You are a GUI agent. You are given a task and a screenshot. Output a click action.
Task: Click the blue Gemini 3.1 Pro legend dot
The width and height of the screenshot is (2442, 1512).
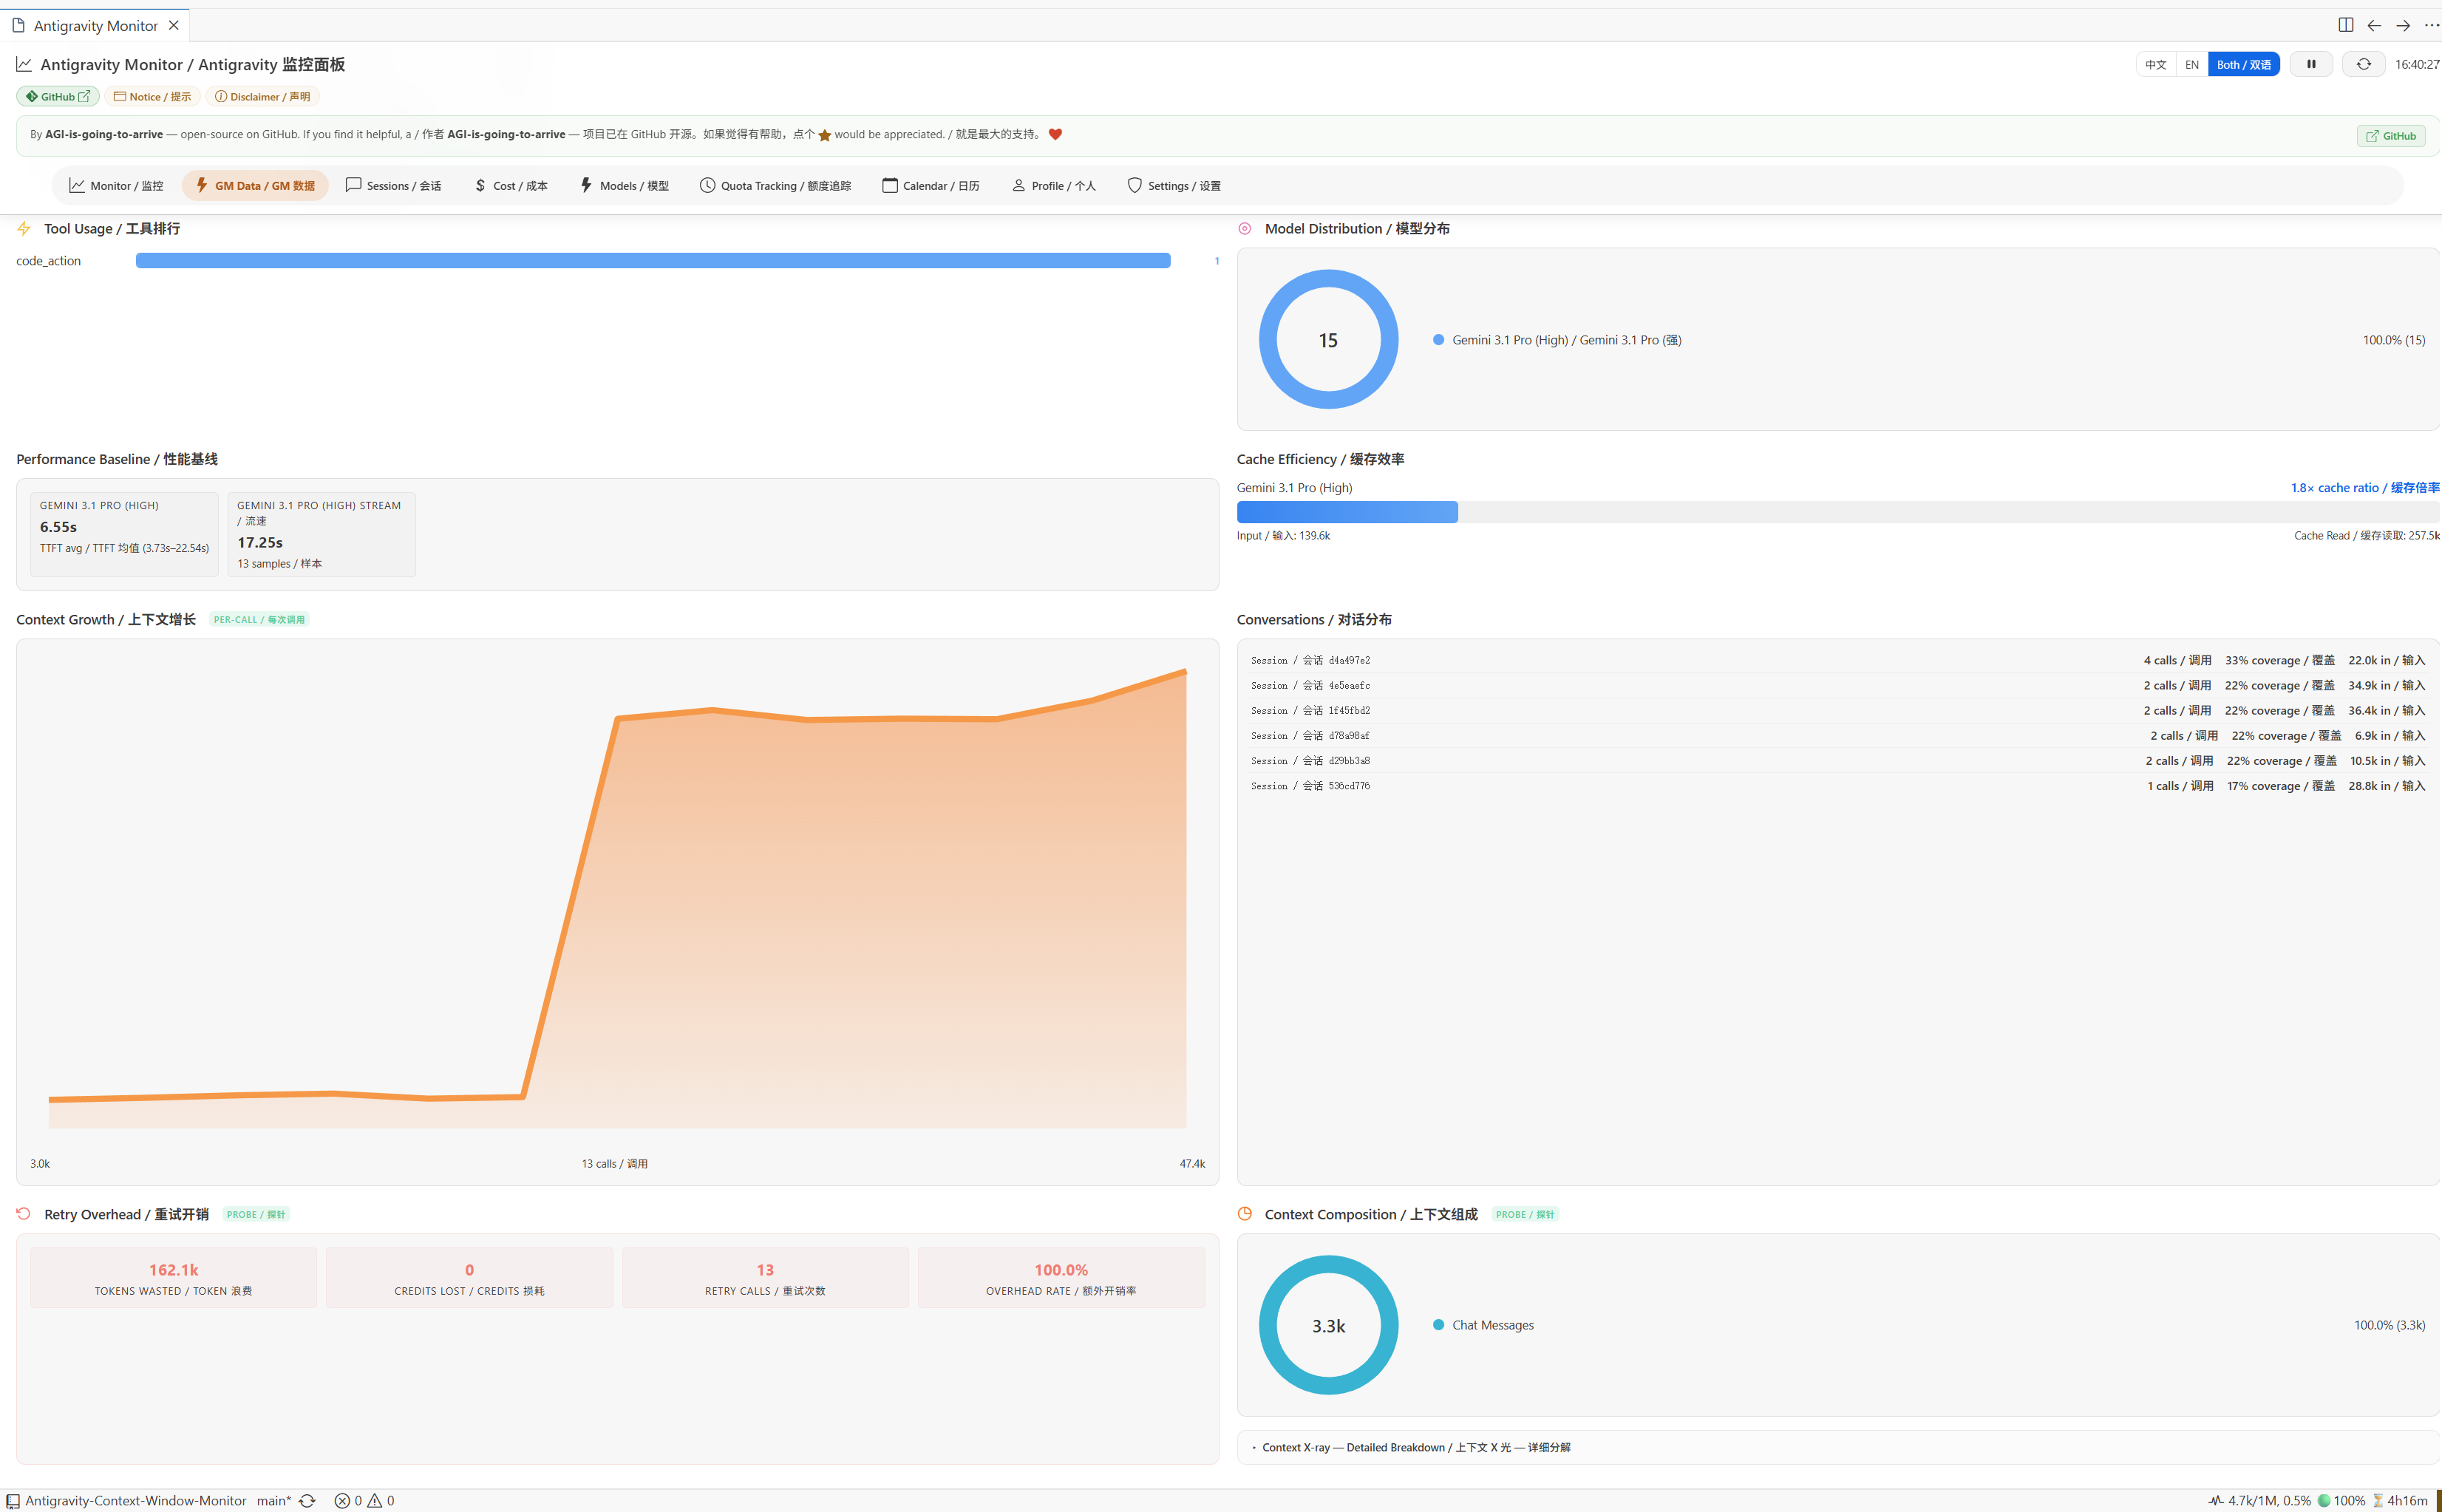[x=1438, y=339]
